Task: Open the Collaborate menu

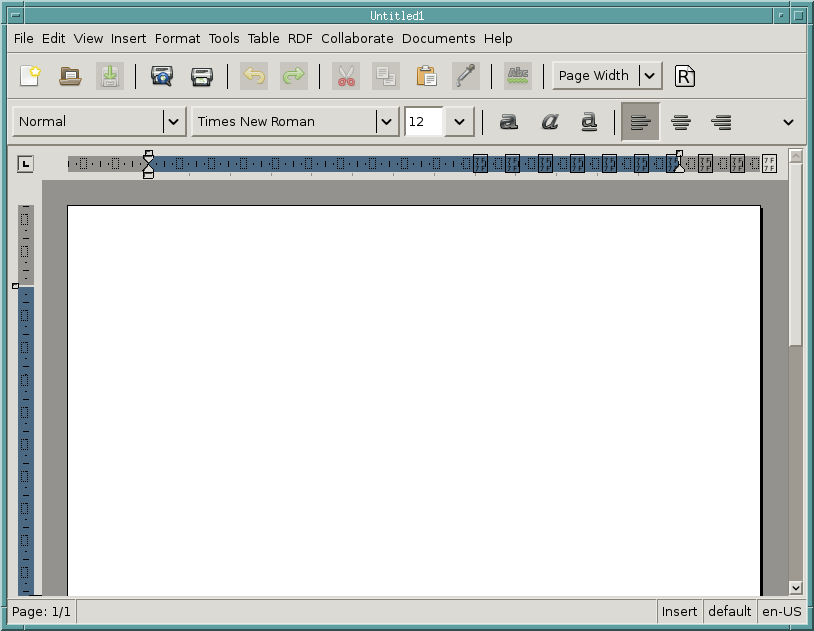Action: coord(357,39)
